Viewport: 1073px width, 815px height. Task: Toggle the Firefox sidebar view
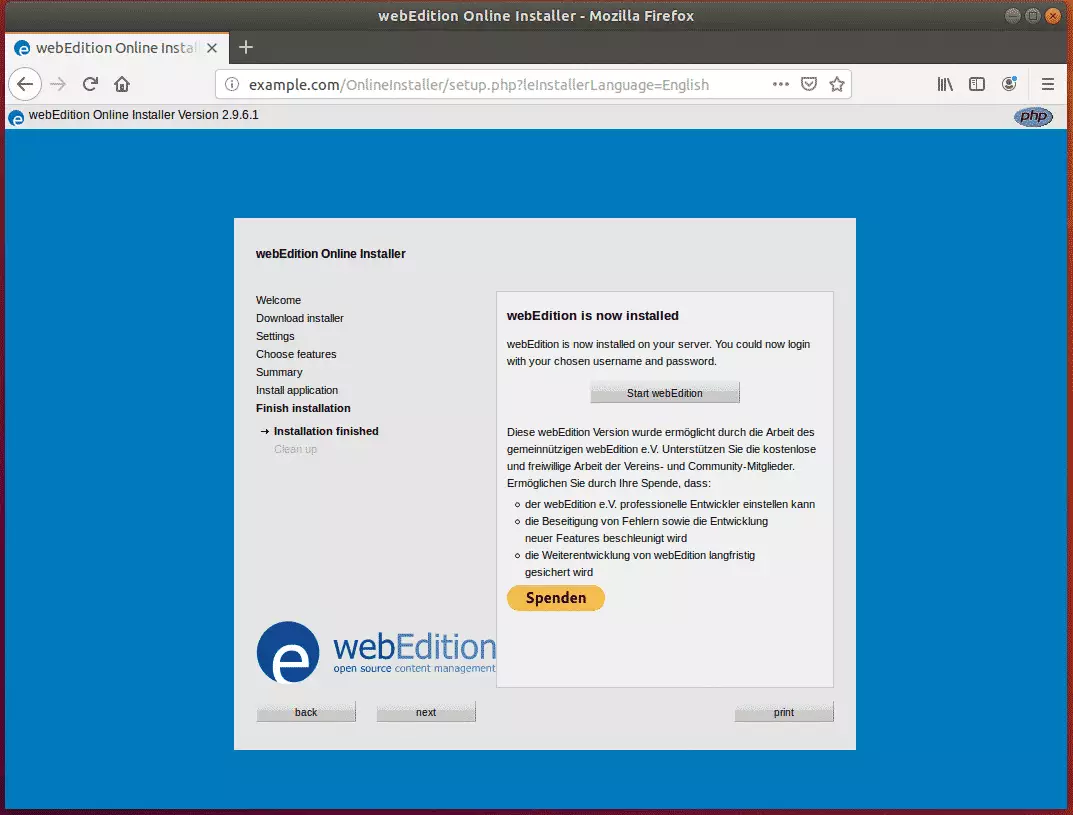pyautogui.click(x=977, y=84)
